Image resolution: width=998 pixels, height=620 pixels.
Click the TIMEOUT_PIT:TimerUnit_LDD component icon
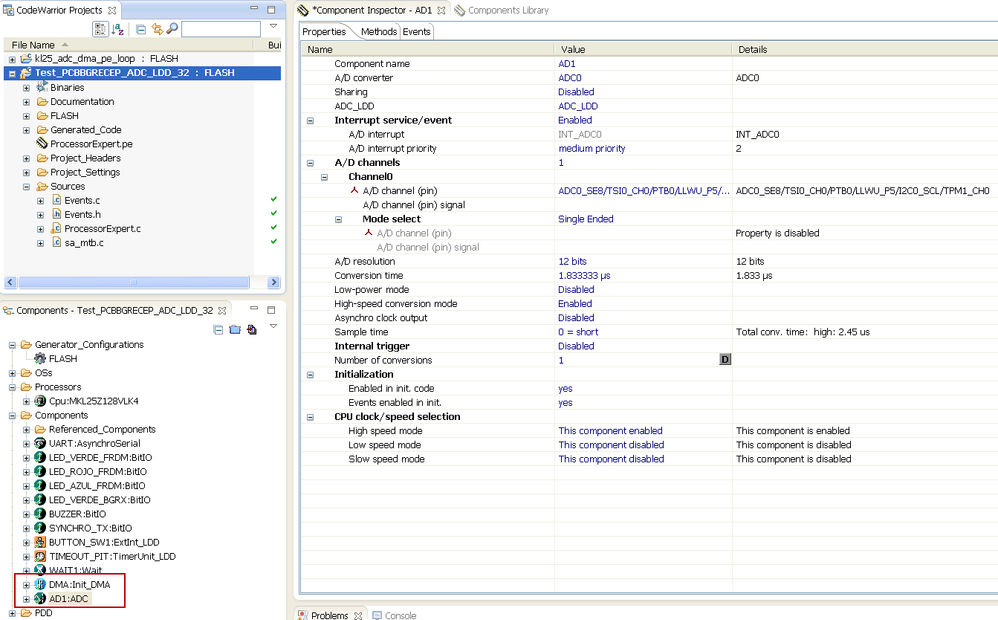coord(40,556)
